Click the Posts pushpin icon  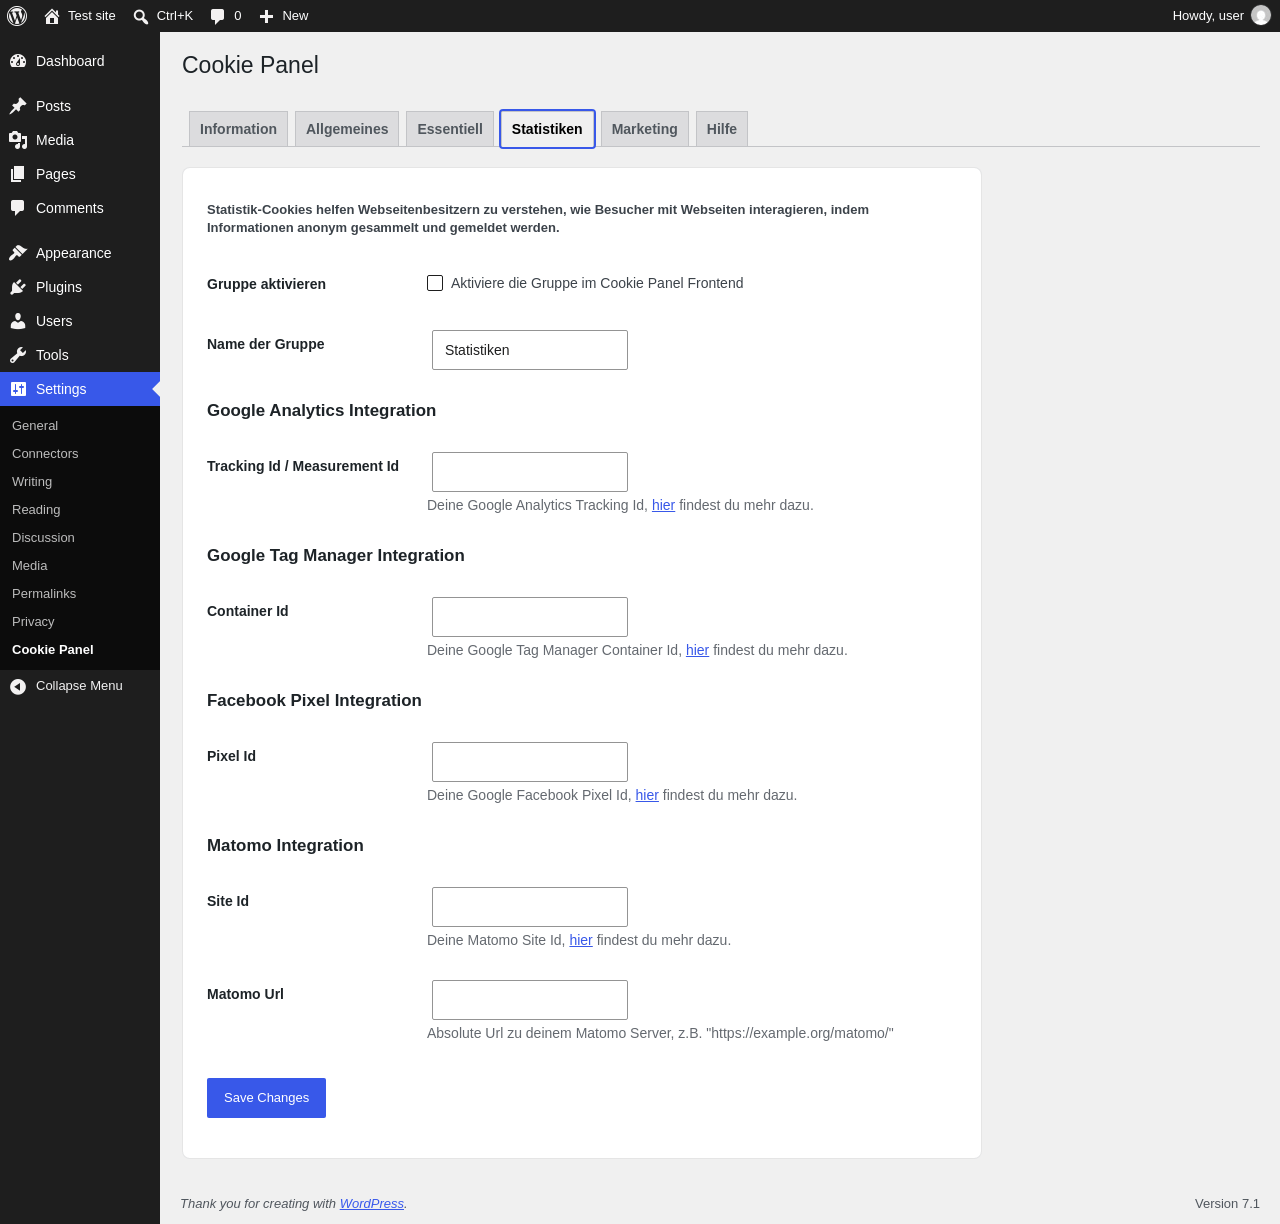pyautogui.click(x=18, y=106)
